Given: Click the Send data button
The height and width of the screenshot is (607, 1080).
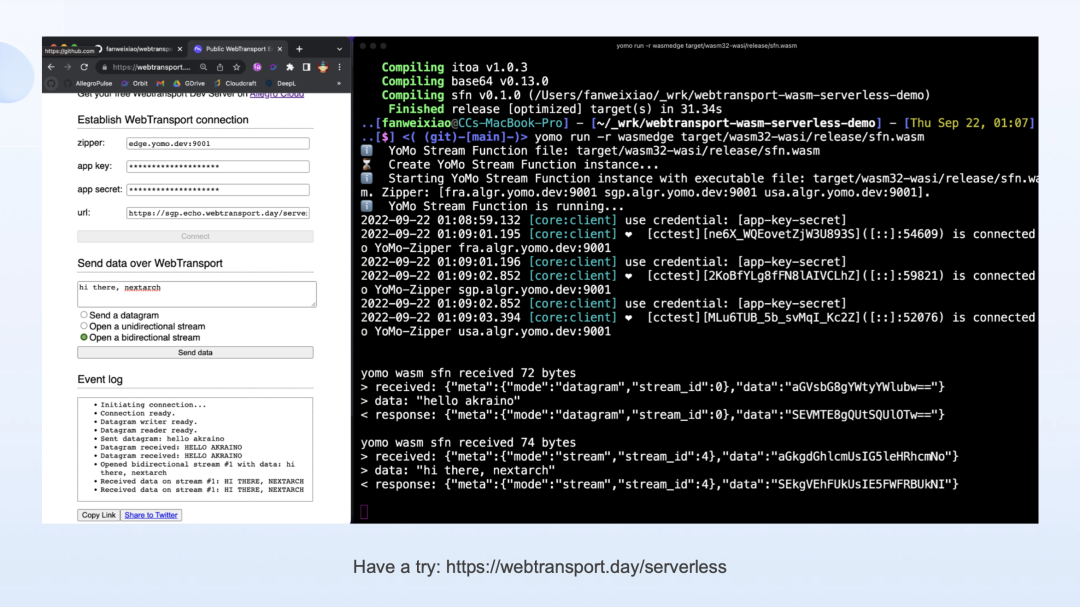Looking at the screenshot, I should 195,353.
